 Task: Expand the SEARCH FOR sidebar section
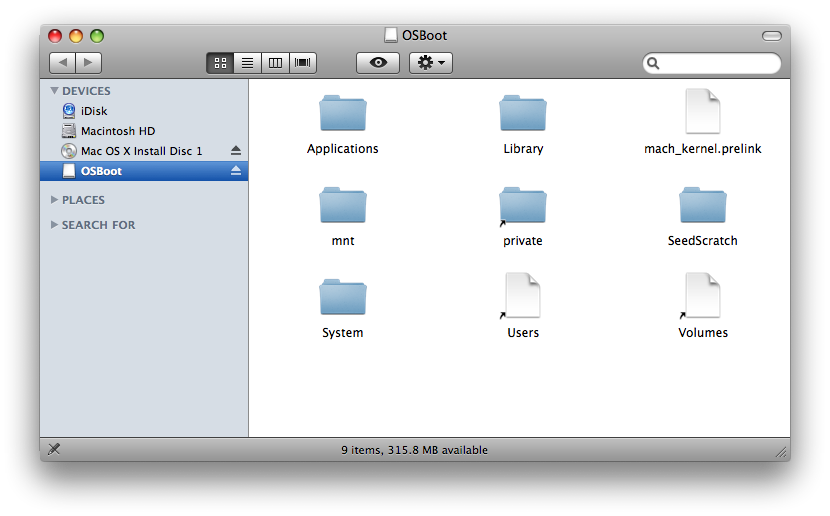pyautogui.click(x=54, y=225)
